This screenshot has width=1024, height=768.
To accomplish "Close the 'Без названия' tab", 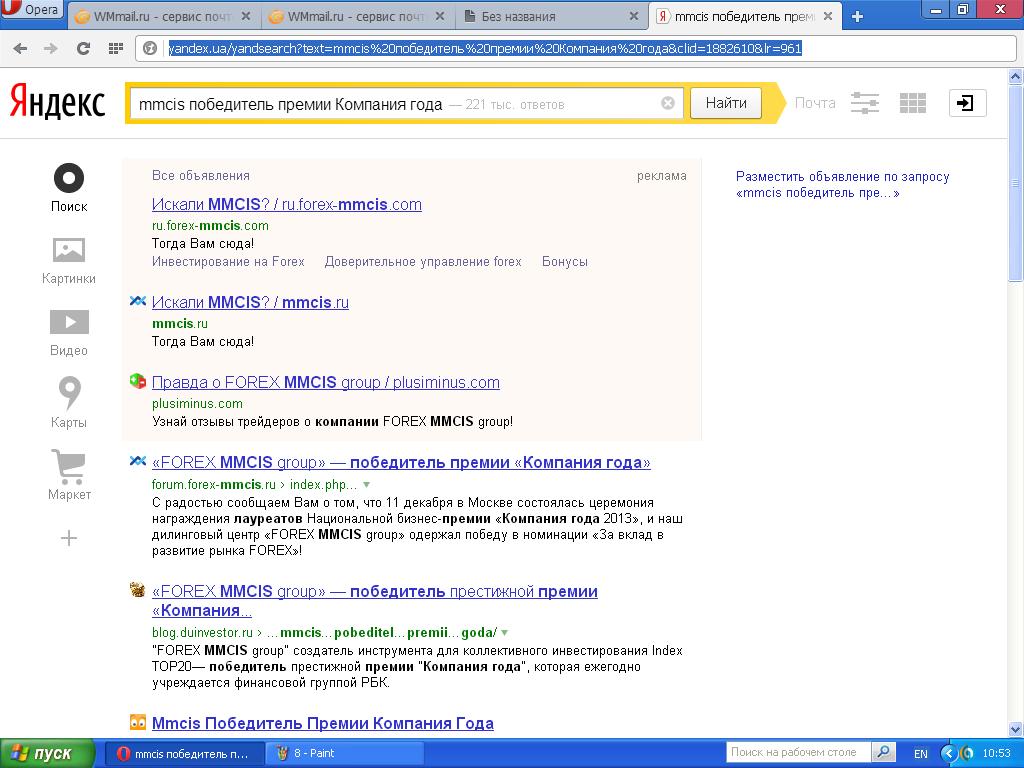I will (633, 16).
